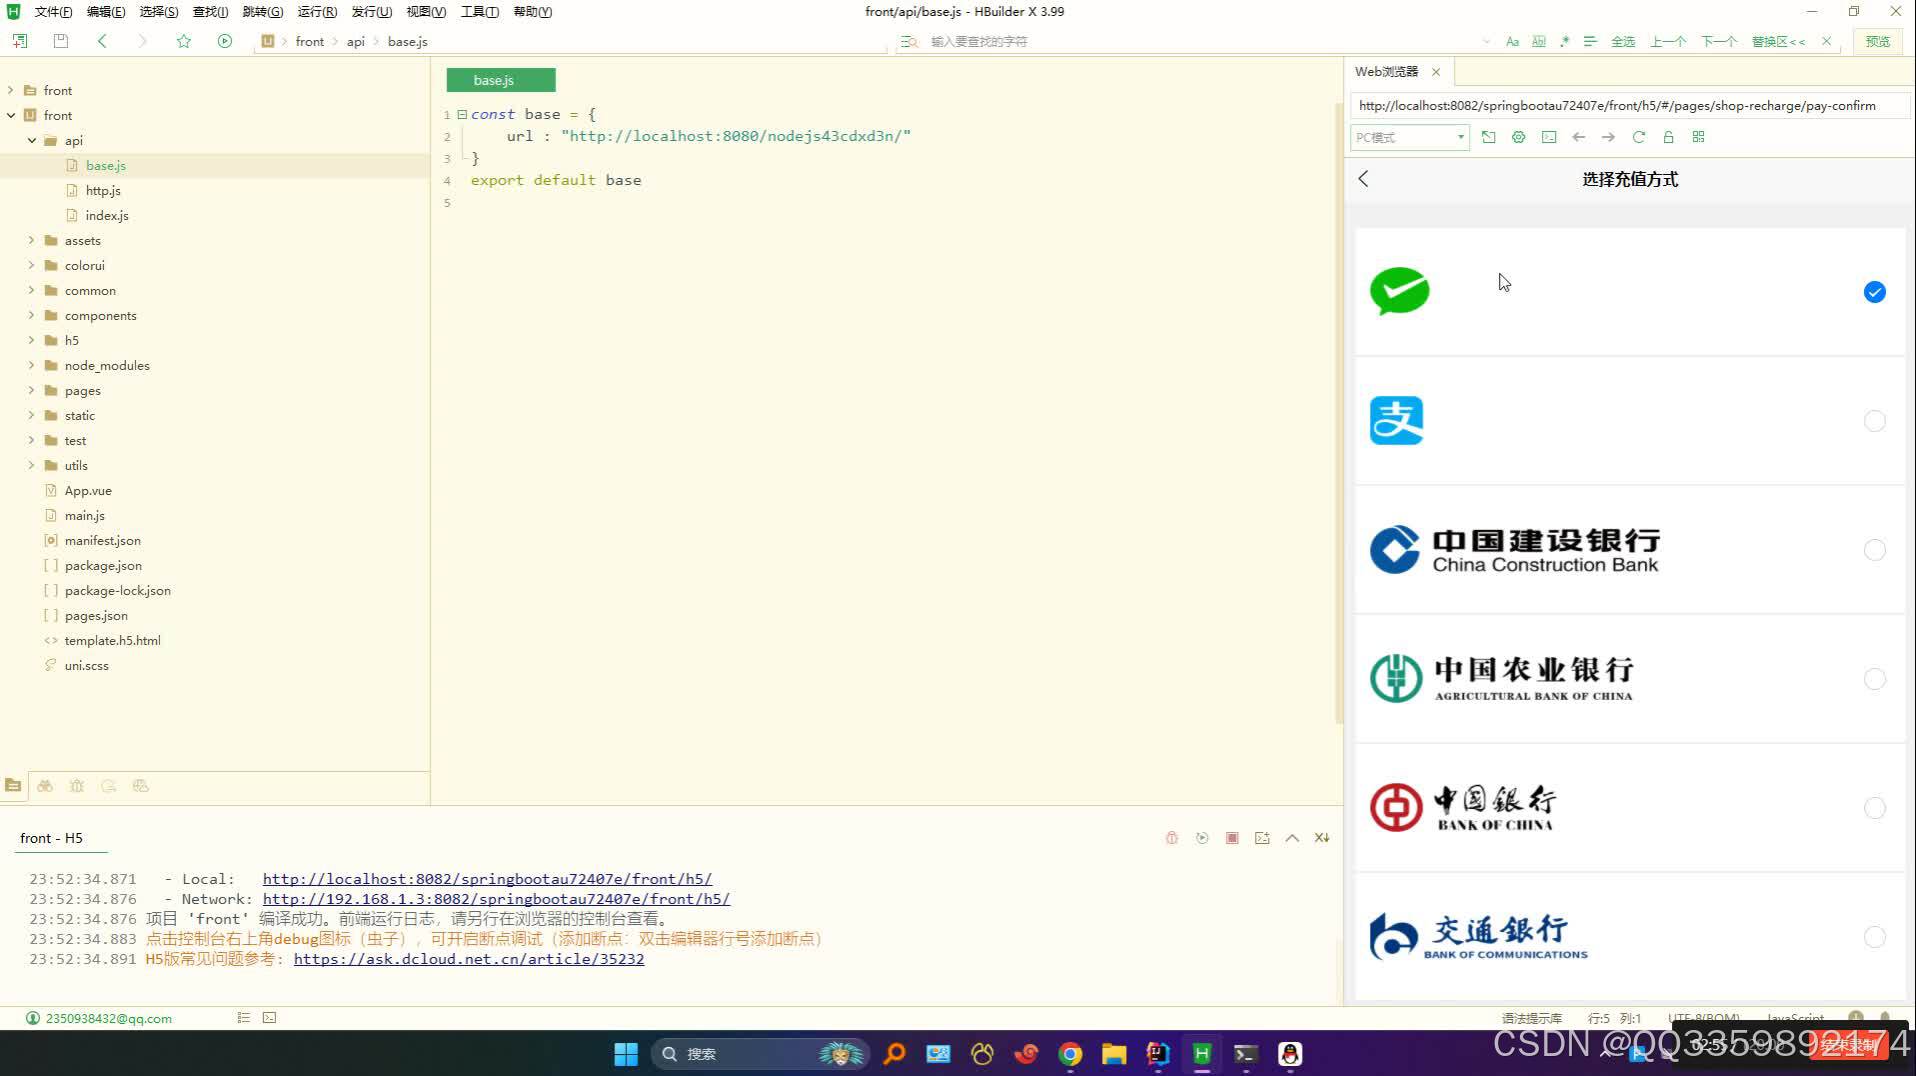Toggle case-sensitive search Aa icon
The width and height of the screenshot is (1916, 1076).
pos(1512,41)
